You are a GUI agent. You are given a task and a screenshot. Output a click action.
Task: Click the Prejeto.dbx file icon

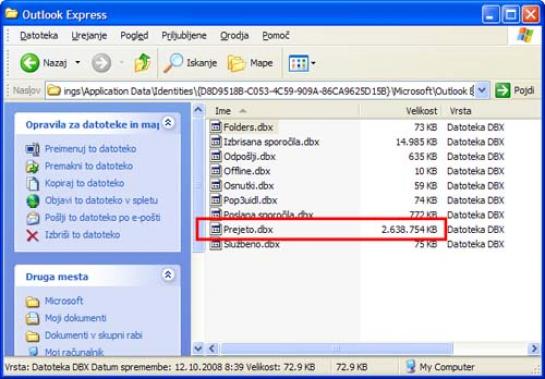click(215, 229)
